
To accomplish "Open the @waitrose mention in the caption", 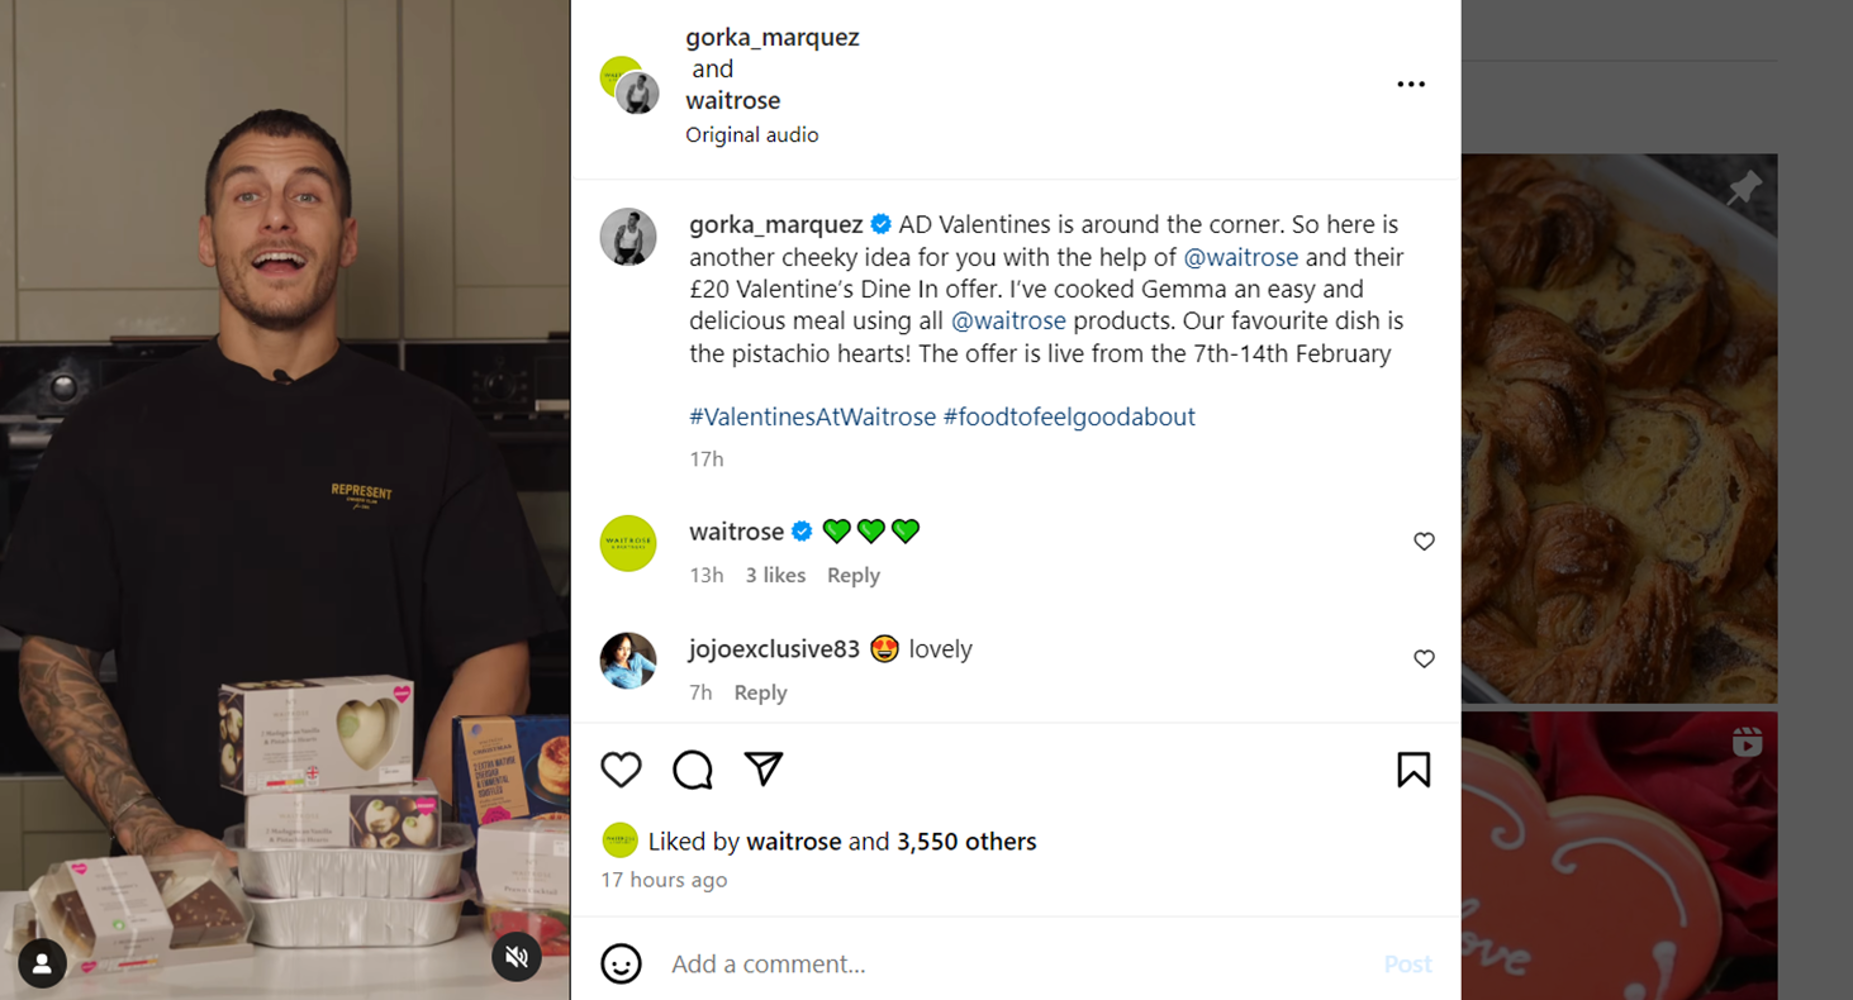I will pyautogui.click(x=1243, y=257).
